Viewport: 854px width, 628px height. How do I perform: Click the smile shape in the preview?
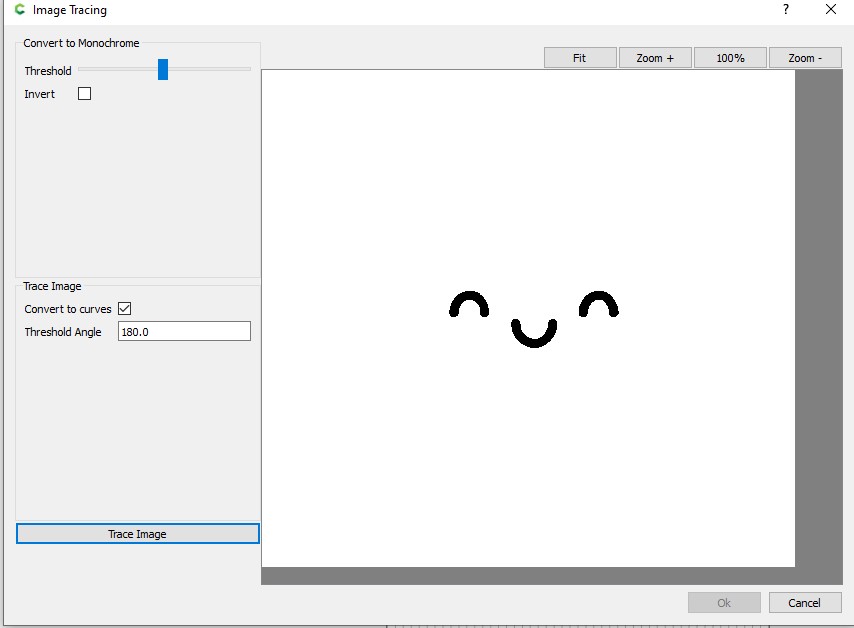(534, 341)
